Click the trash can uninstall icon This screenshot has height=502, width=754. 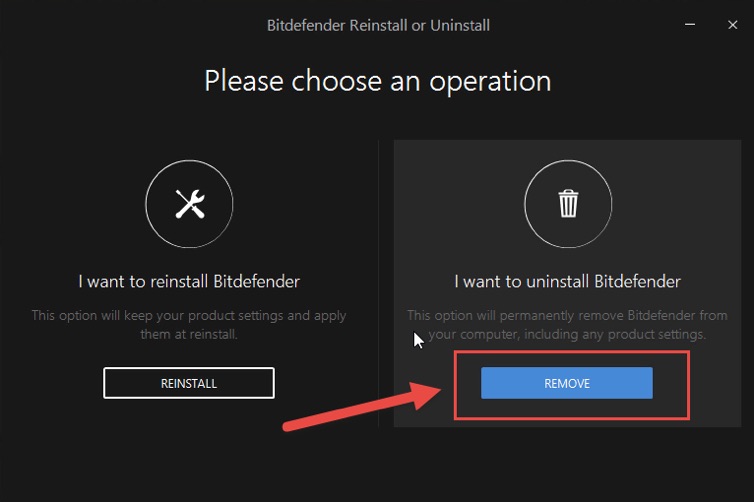[x=568, y=204]
